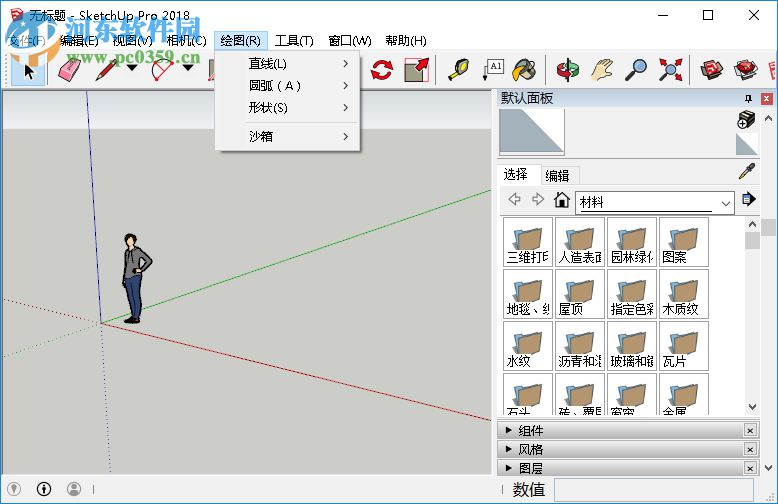Open the 窗口(W) menu
The image size is (778, 504).
[350, 41]
